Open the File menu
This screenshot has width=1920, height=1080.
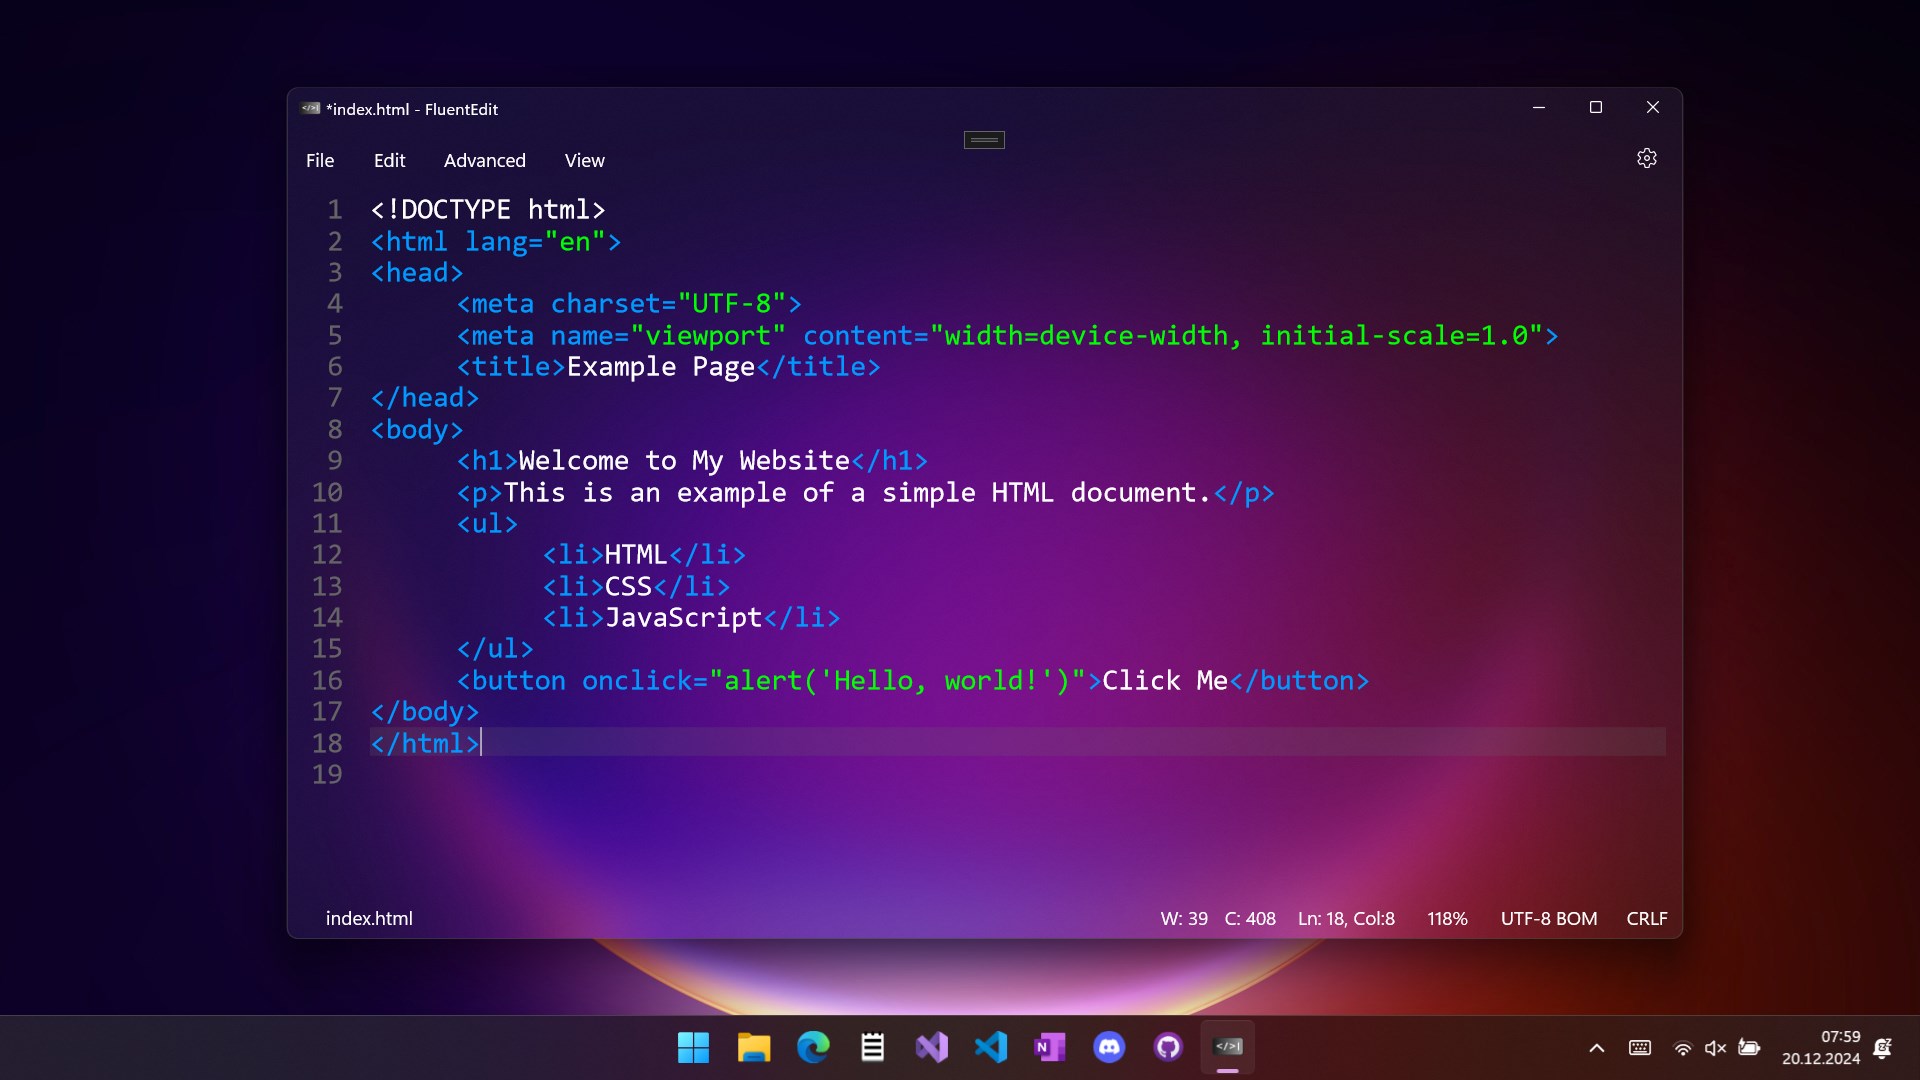pos(320,160)
